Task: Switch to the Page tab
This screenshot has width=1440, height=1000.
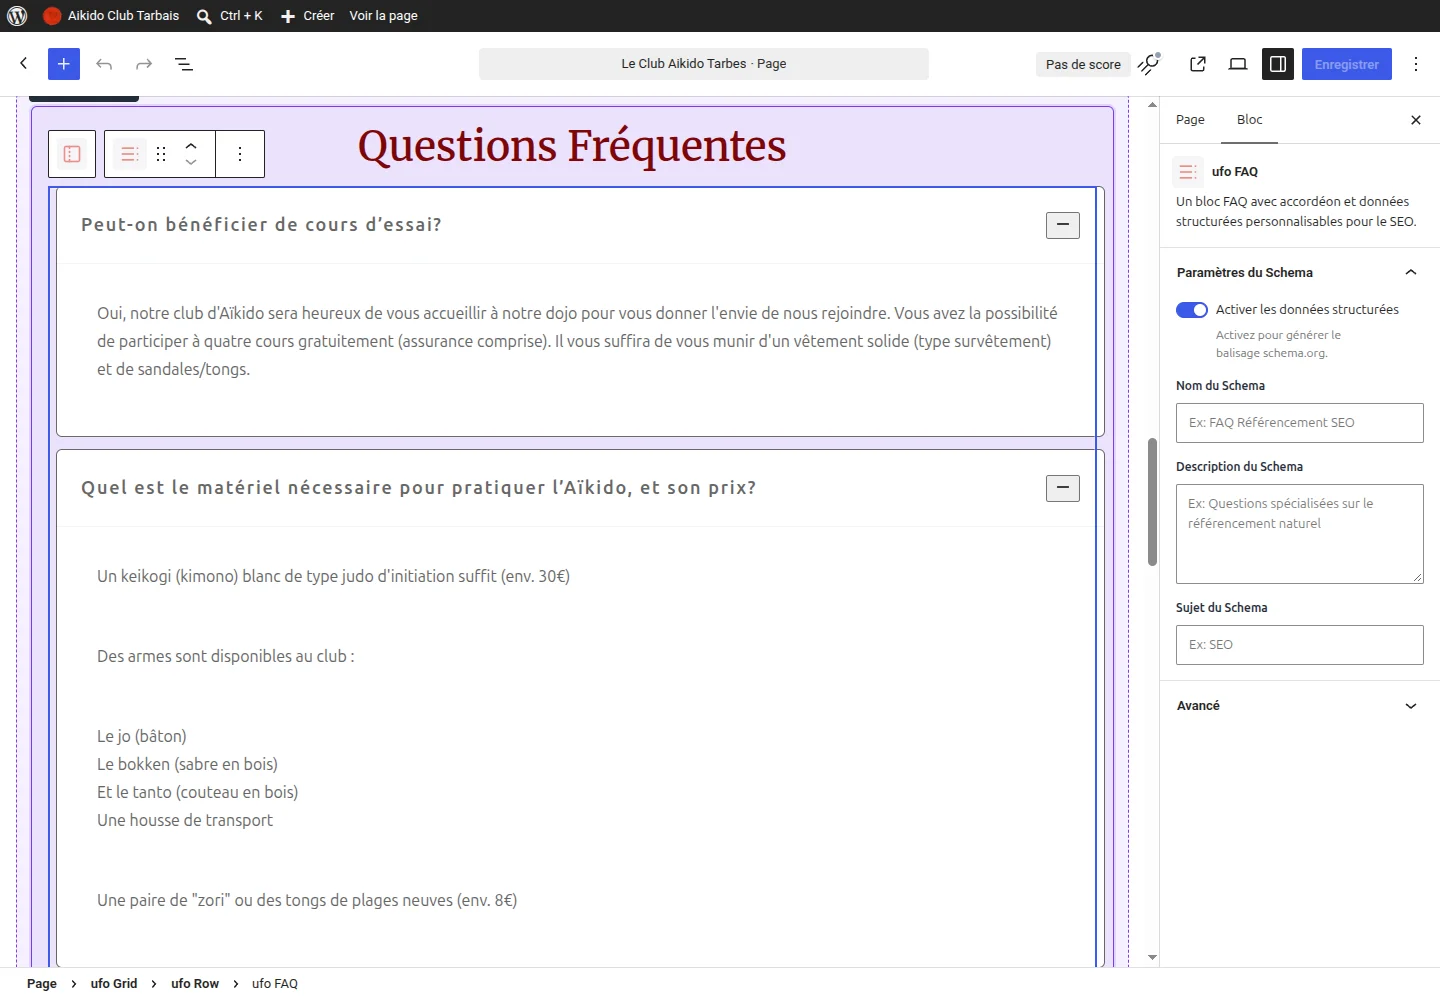Action: pyautogui.click(x=1190, y=120)
